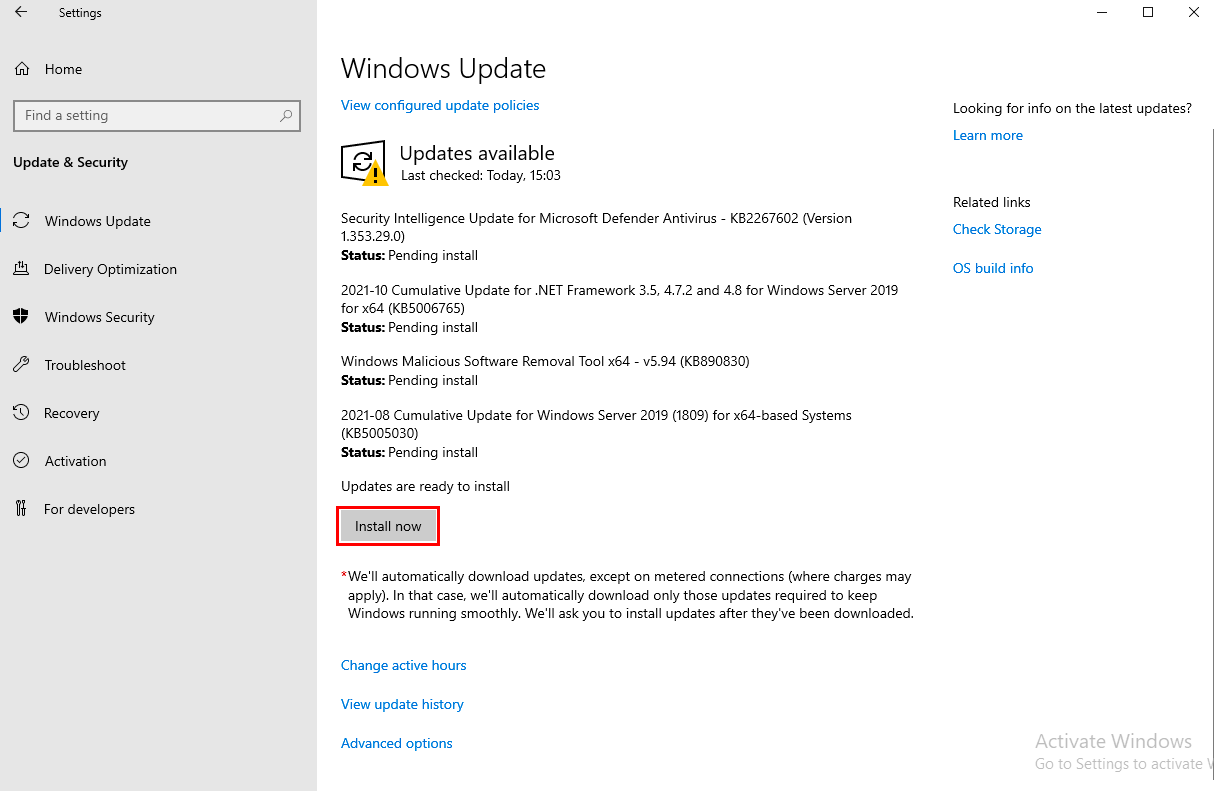Minimize the Settings window
This screenshot has width=1214, height=791.
tap(1103, 13)
